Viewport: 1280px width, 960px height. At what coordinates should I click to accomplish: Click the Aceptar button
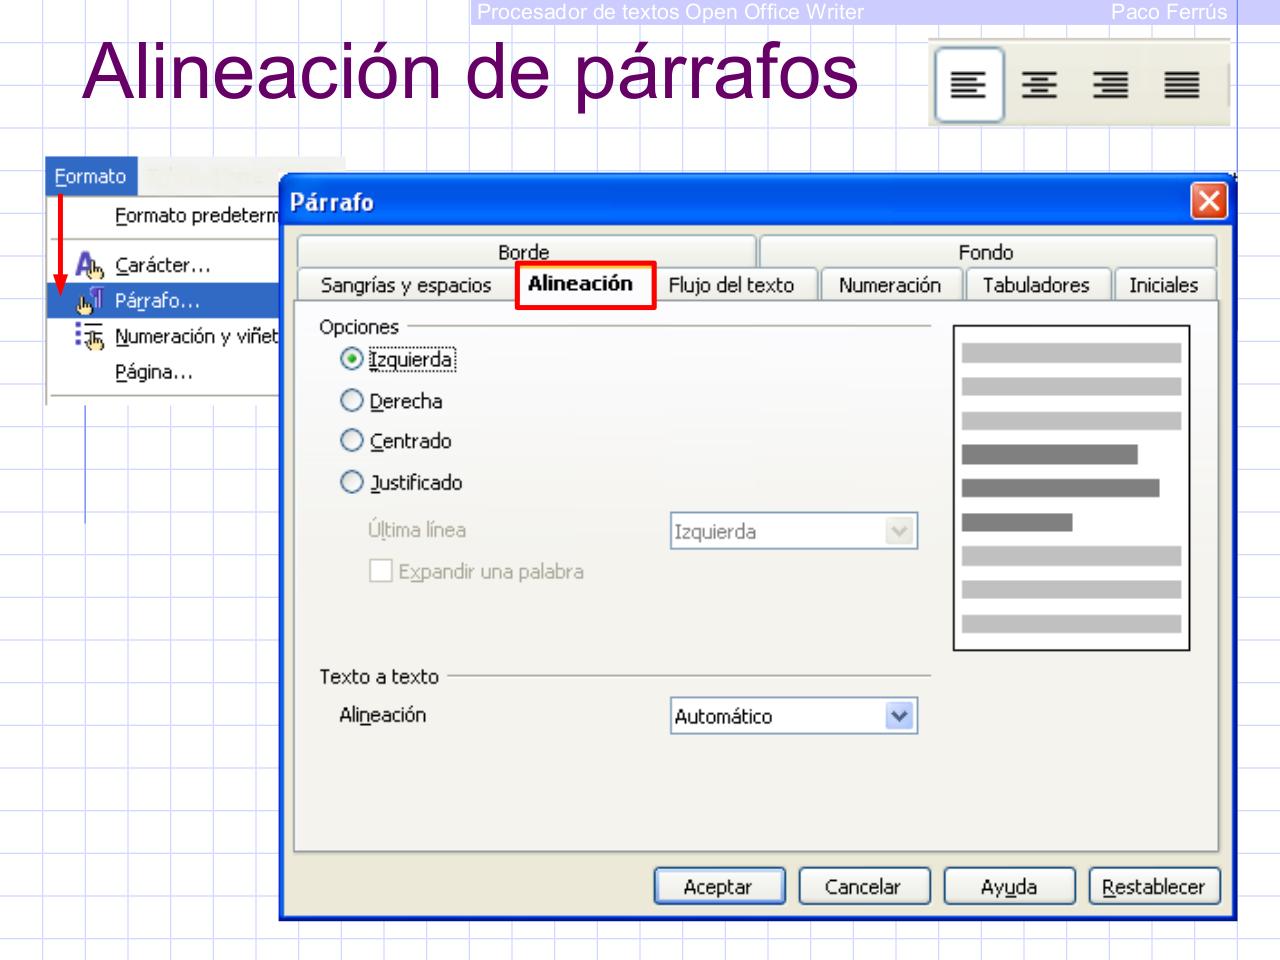(719, 886)
